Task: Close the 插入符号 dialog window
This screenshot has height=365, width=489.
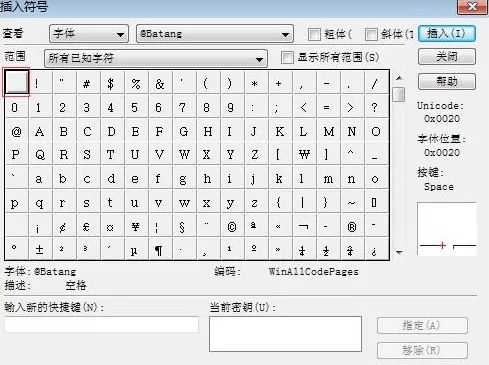Action: tap(472, 6)
